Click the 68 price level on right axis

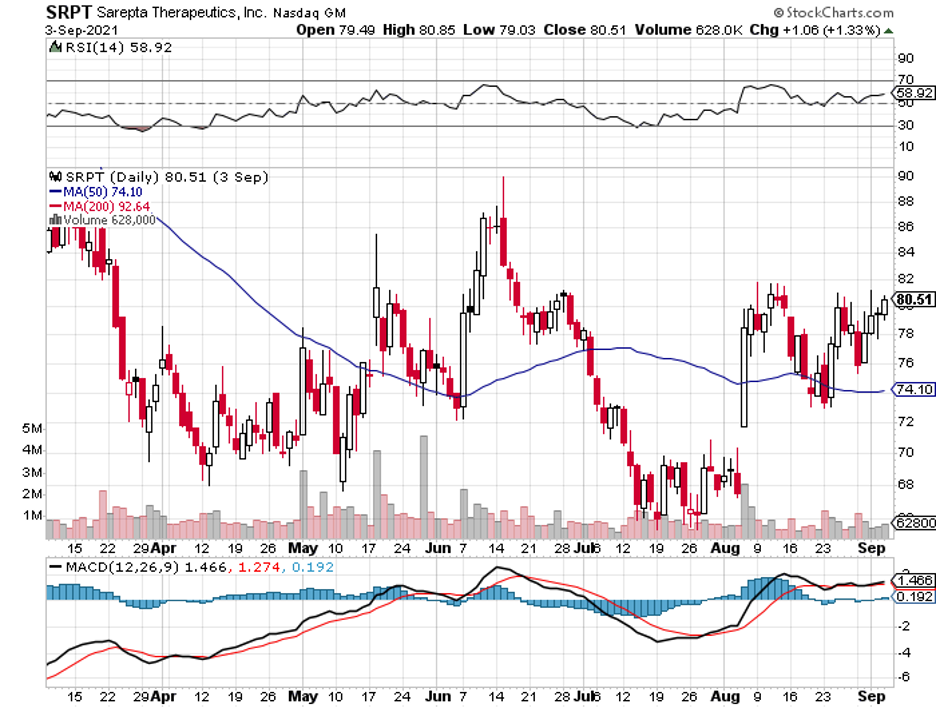pos(906,484)
